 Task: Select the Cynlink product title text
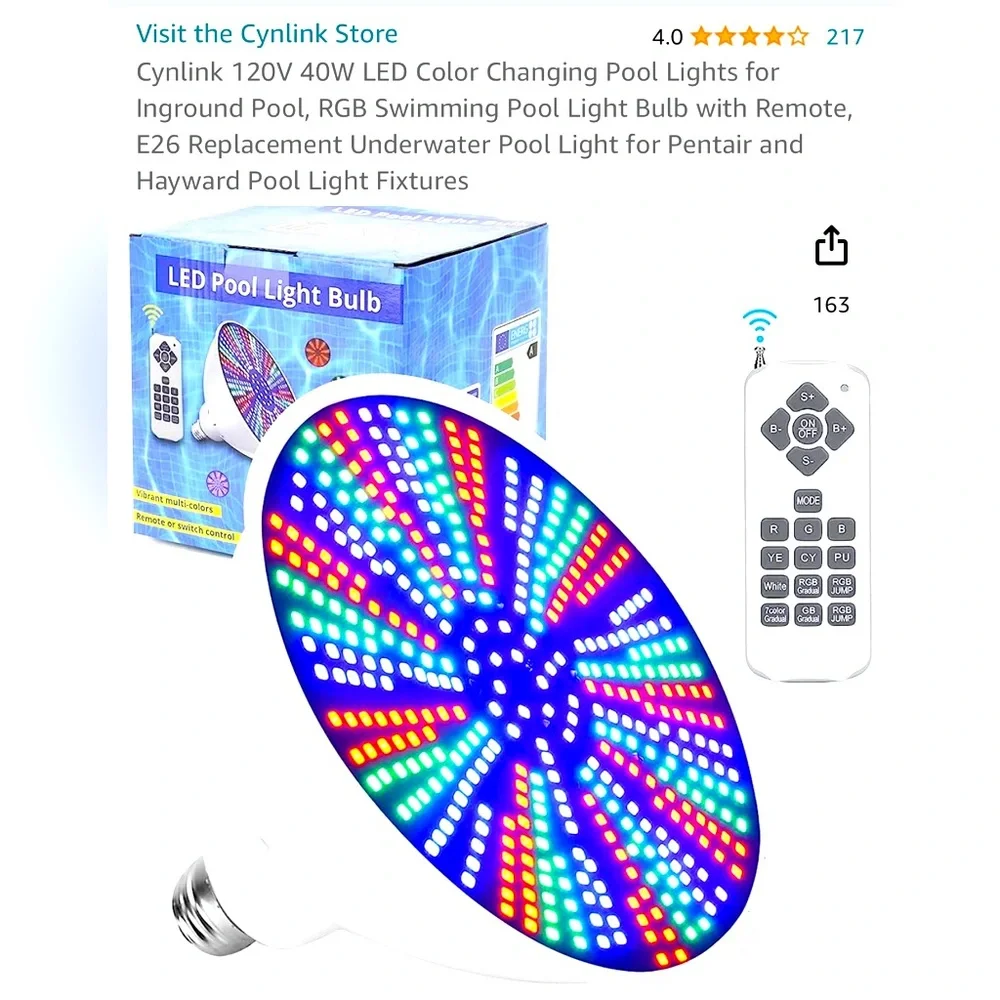[494, 126]
